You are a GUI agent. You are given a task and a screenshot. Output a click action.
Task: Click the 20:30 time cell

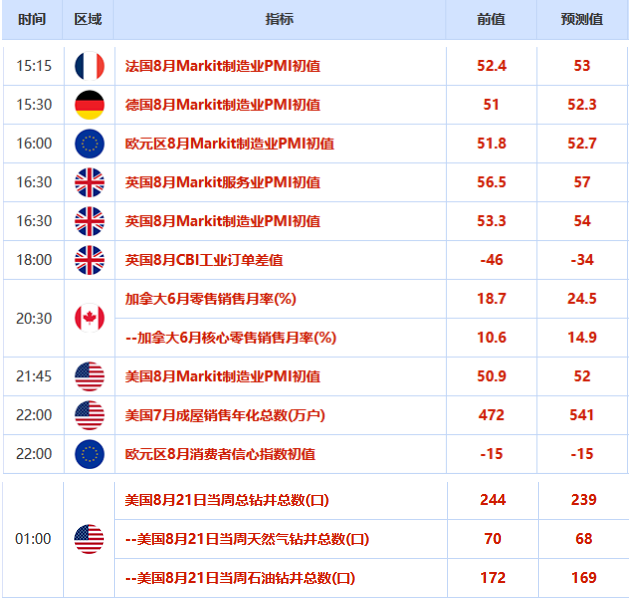point(33,318)
